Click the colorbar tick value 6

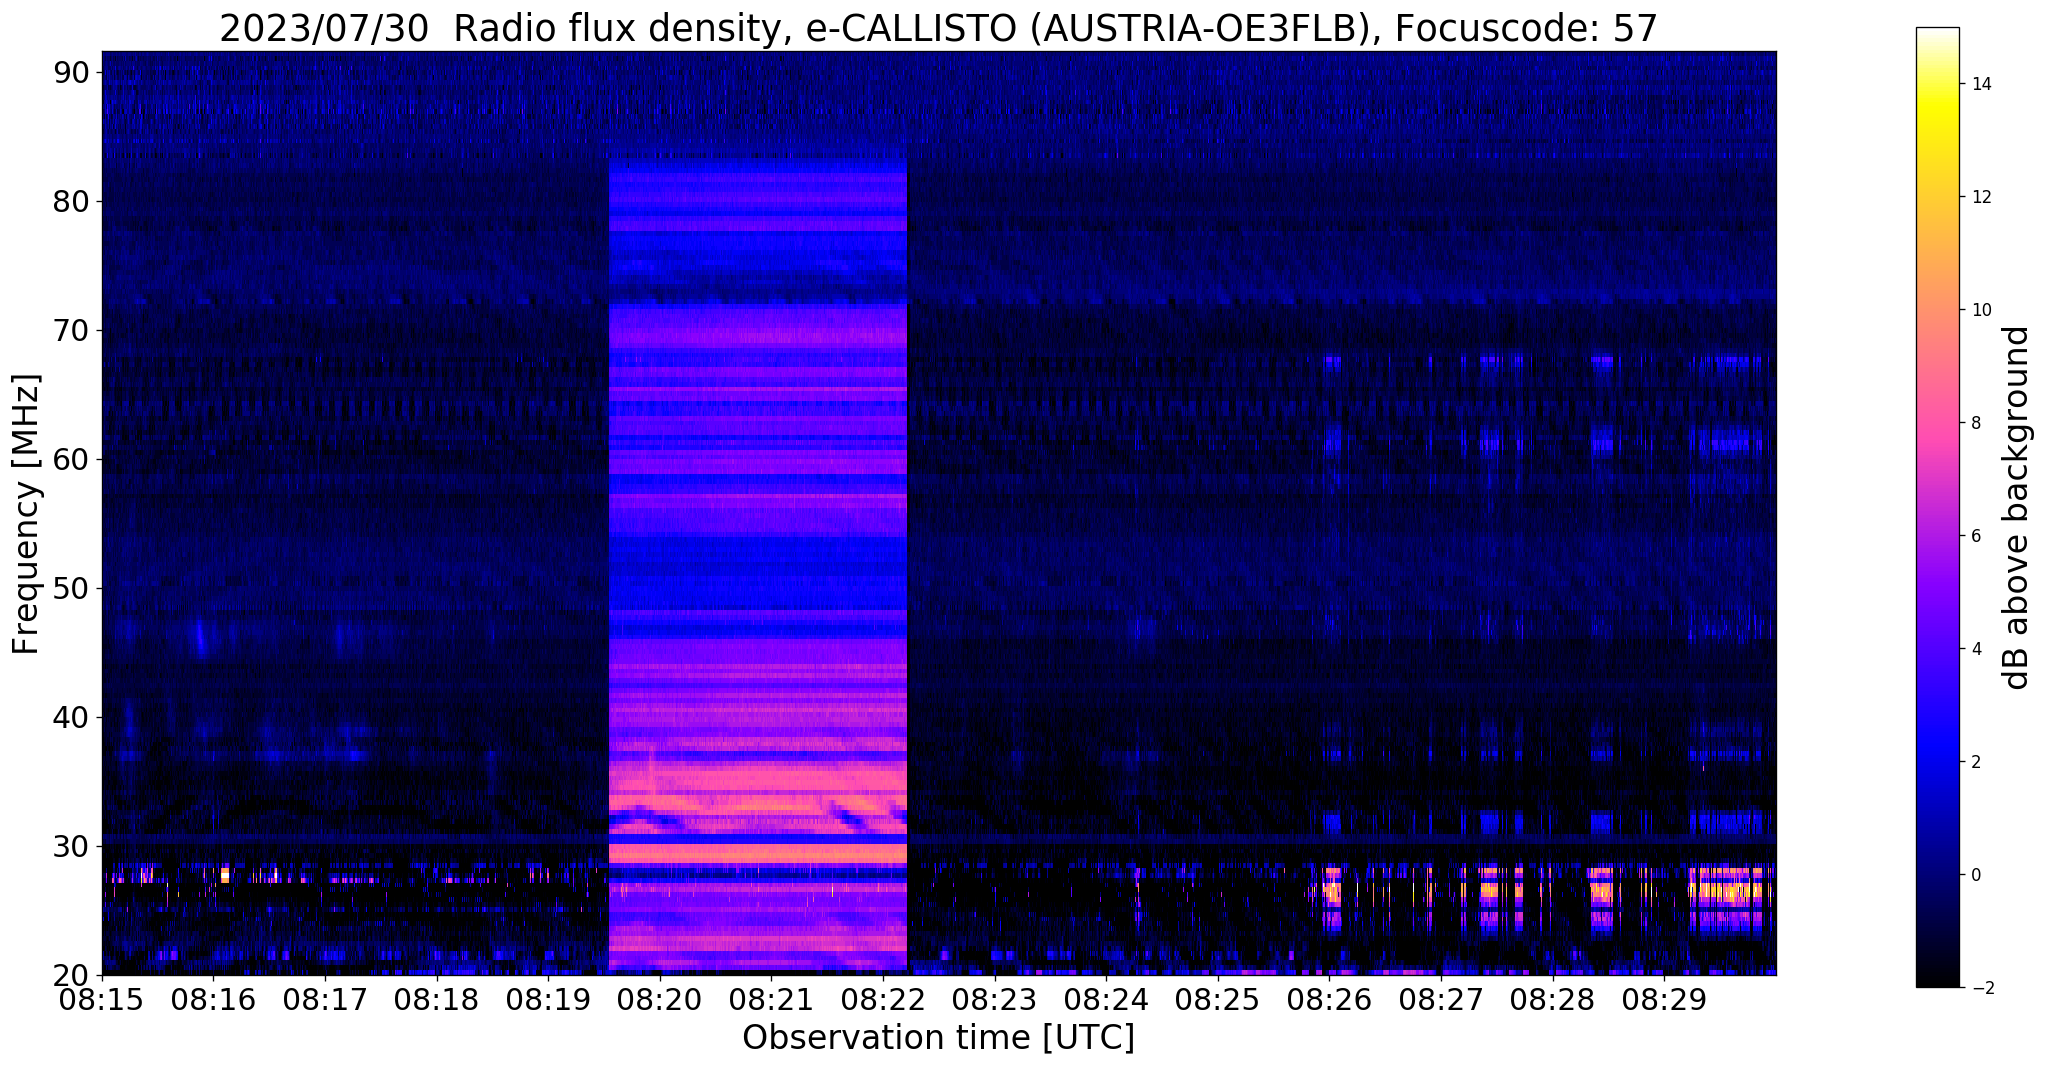pyautogui.click(x=1975, y=536)
